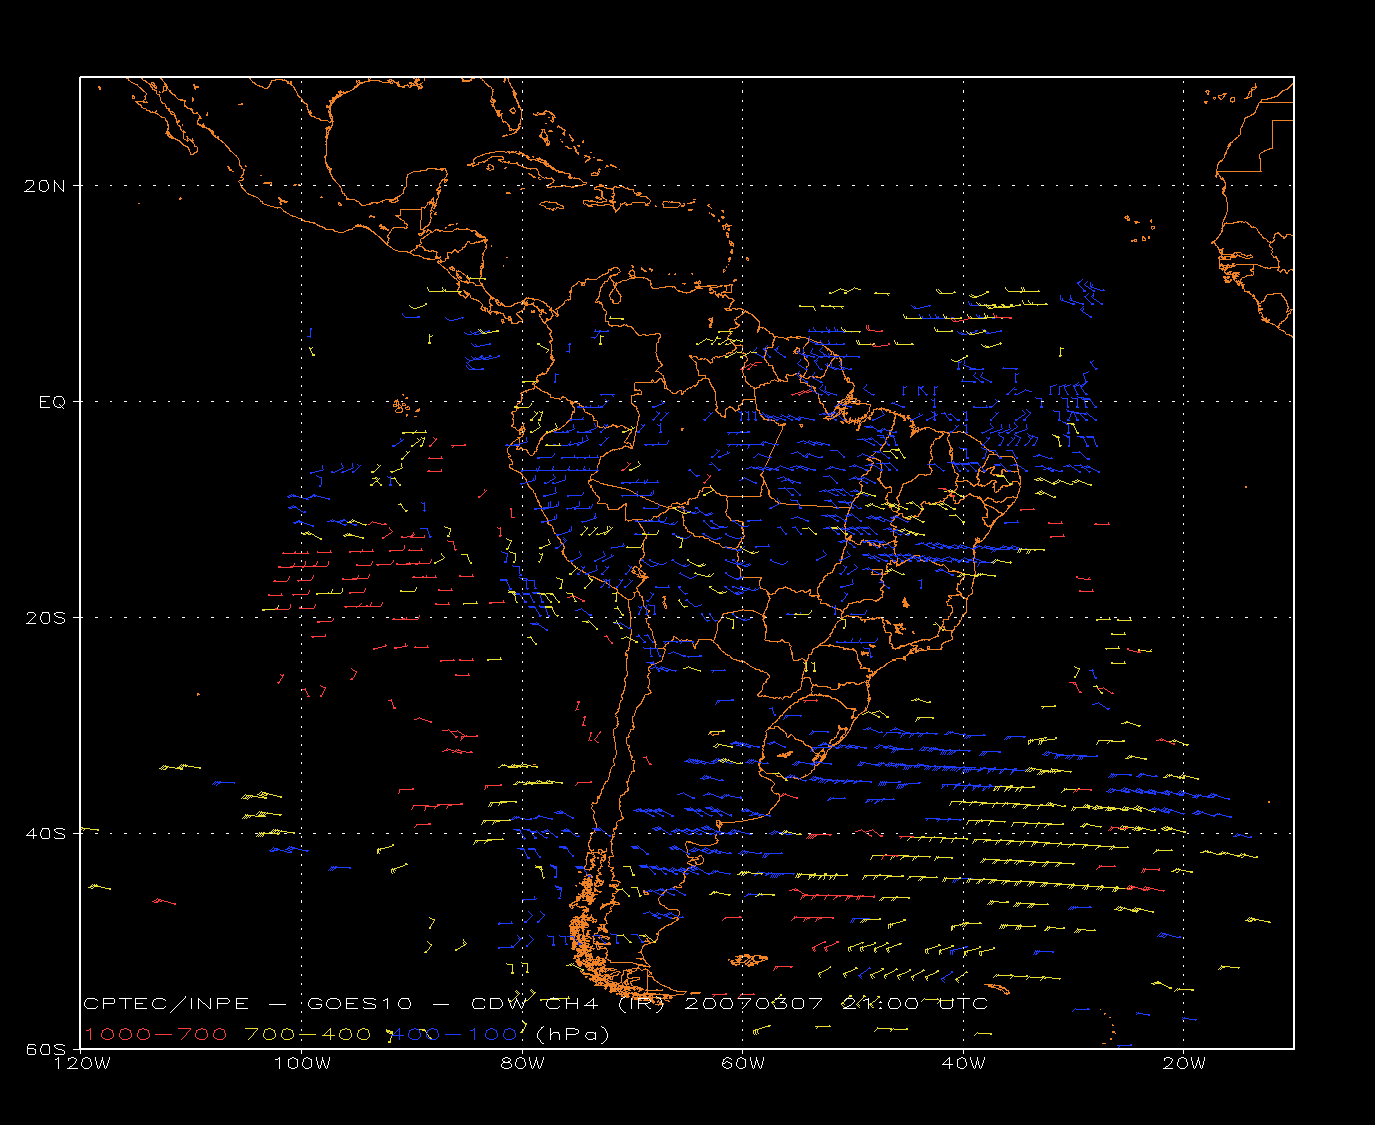Click the EQ equator axis label
Screen dimensions: 1375x1125
(x=53, y=401)
